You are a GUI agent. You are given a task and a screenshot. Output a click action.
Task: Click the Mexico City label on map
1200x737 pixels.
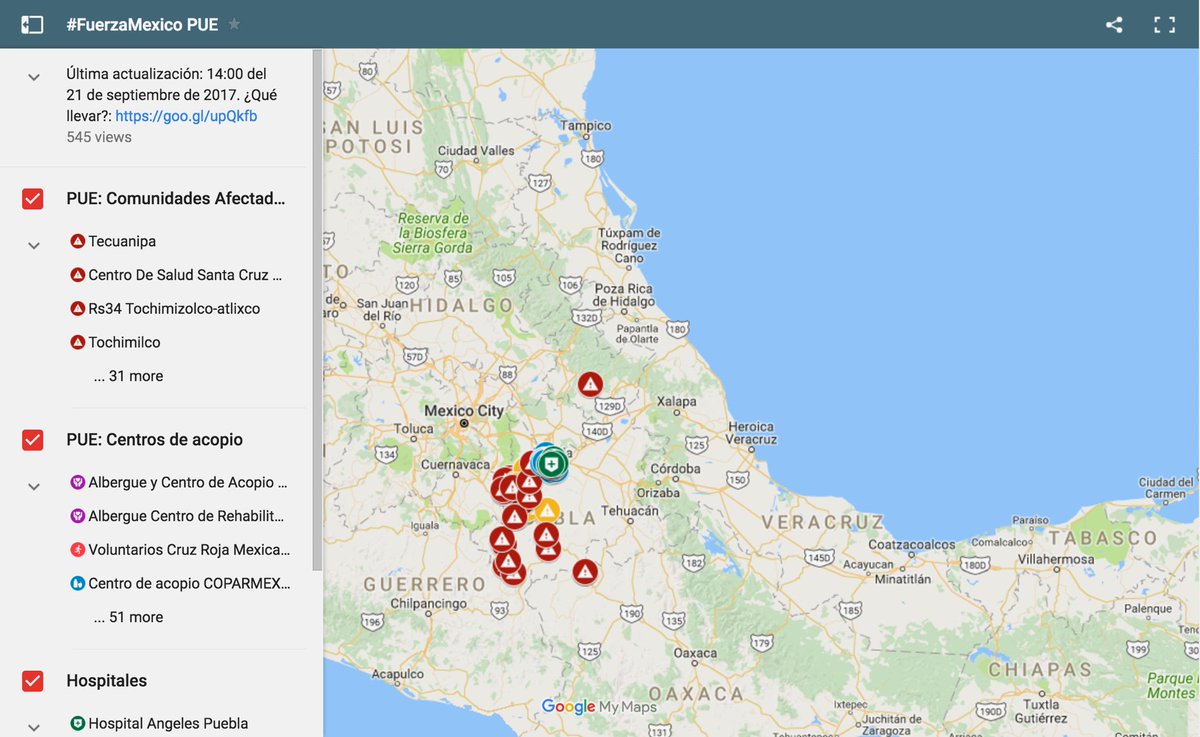[x=464, y=411]
